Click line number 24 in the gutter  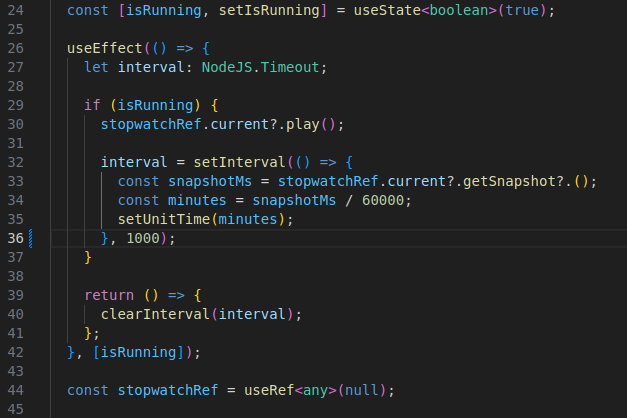[16, 10]
